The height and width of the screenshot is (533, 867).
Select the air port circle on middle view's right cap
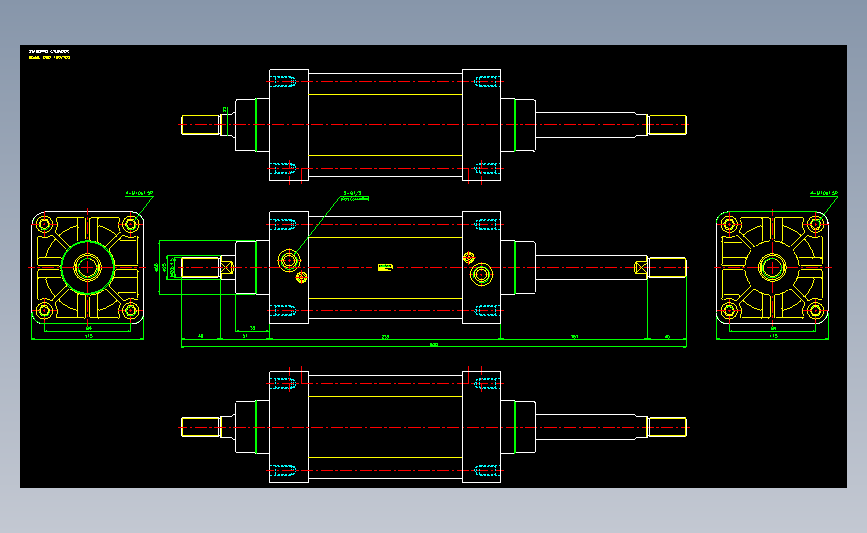pyautogui.click(x=481, y=274)
